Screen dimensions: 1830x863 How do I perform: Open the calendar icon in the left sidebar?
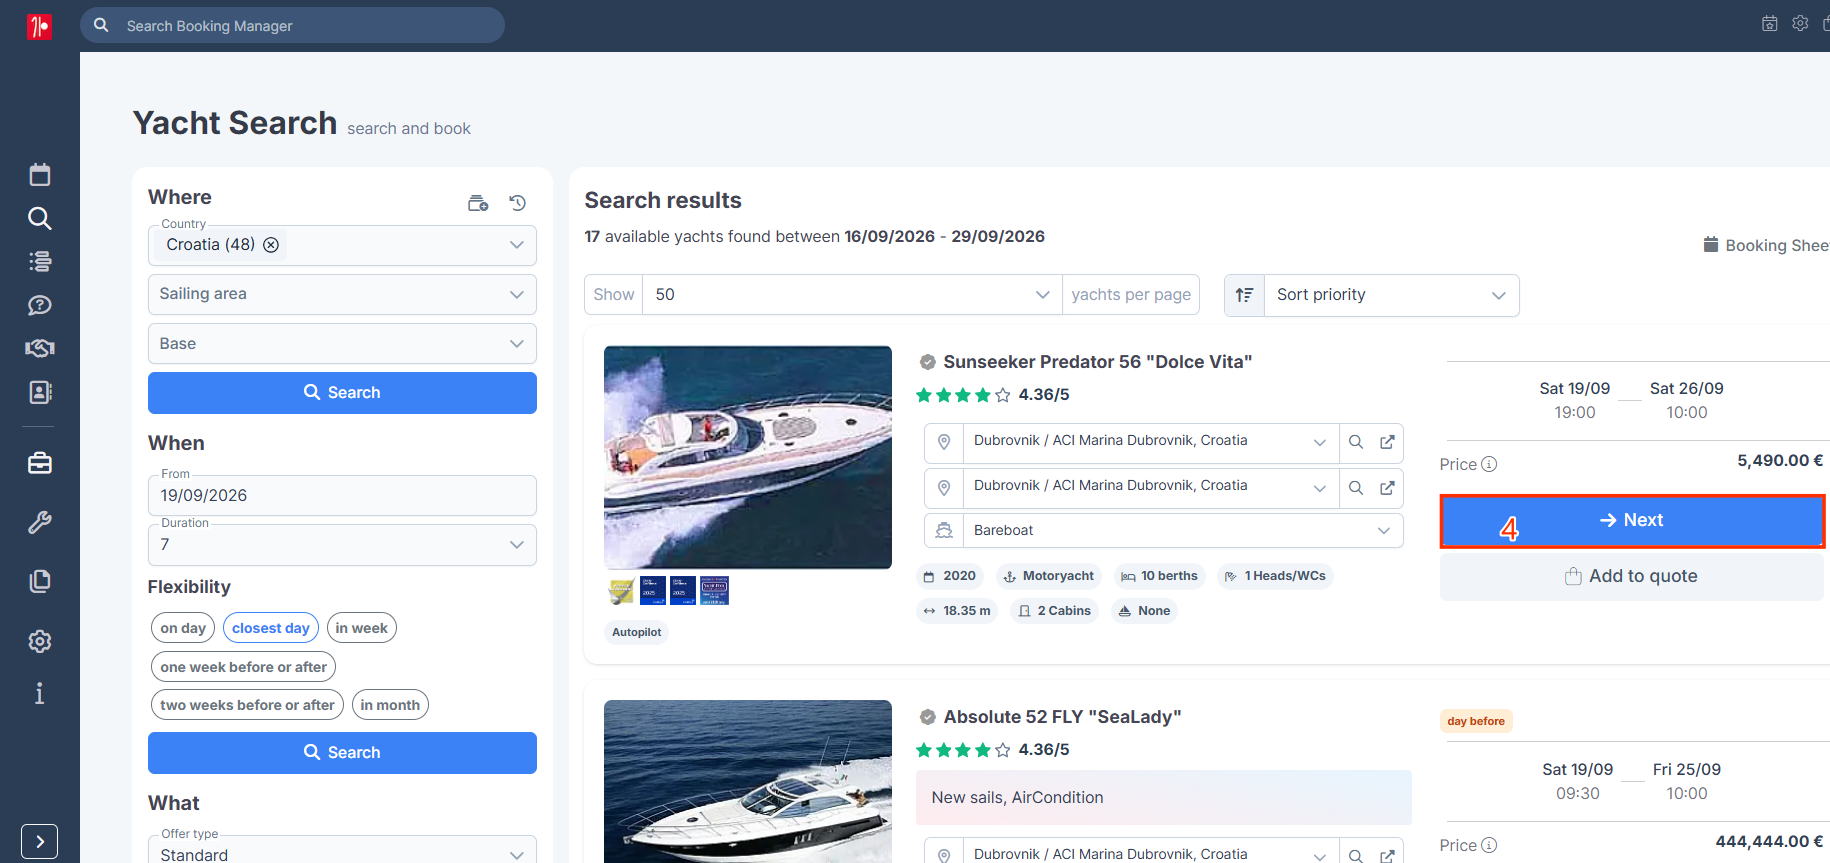tap(40, 175)
